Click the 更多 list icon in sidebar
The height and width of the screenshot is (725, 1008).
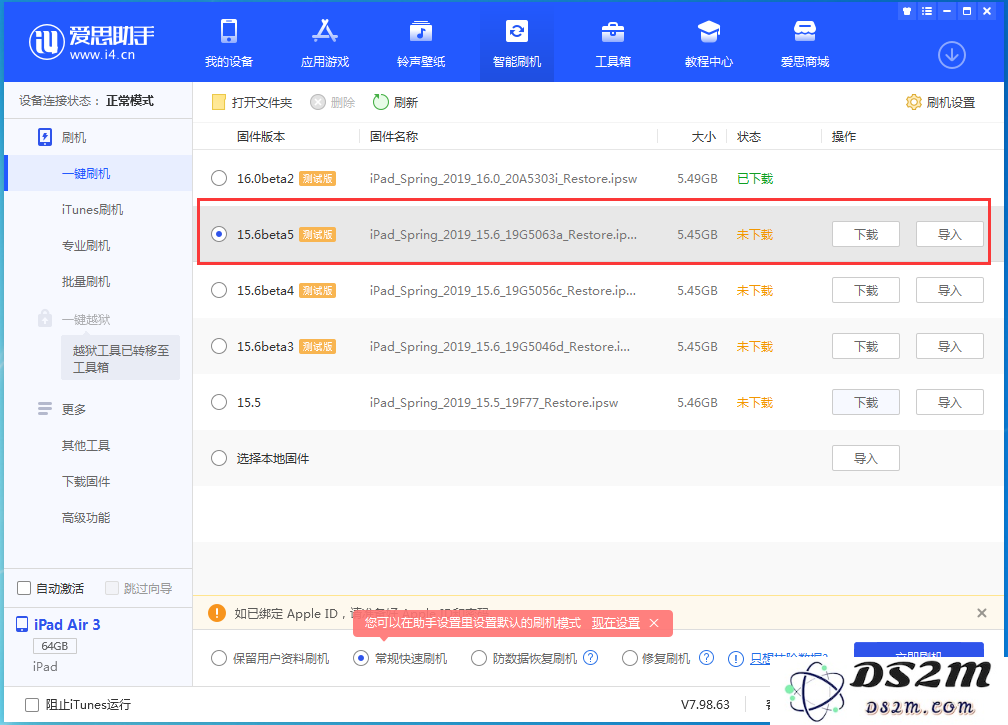coord(44,409)
